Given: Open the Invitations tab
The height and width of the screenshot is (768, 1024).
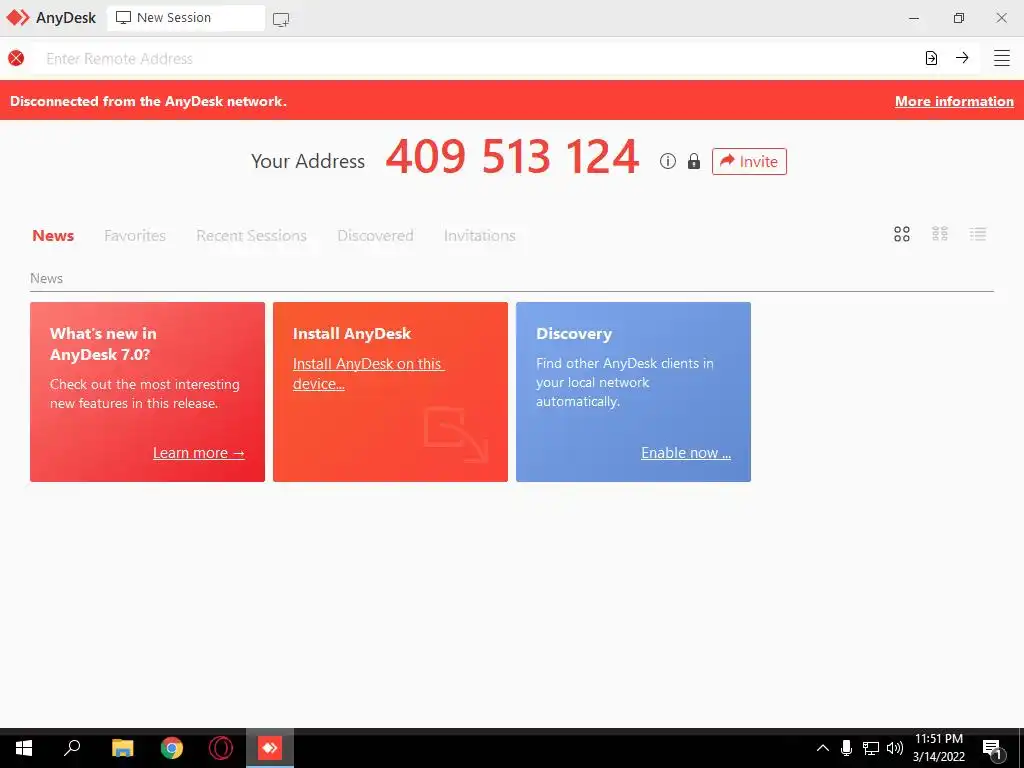Looking at the screenshot, I should click(x=480, y=235).
